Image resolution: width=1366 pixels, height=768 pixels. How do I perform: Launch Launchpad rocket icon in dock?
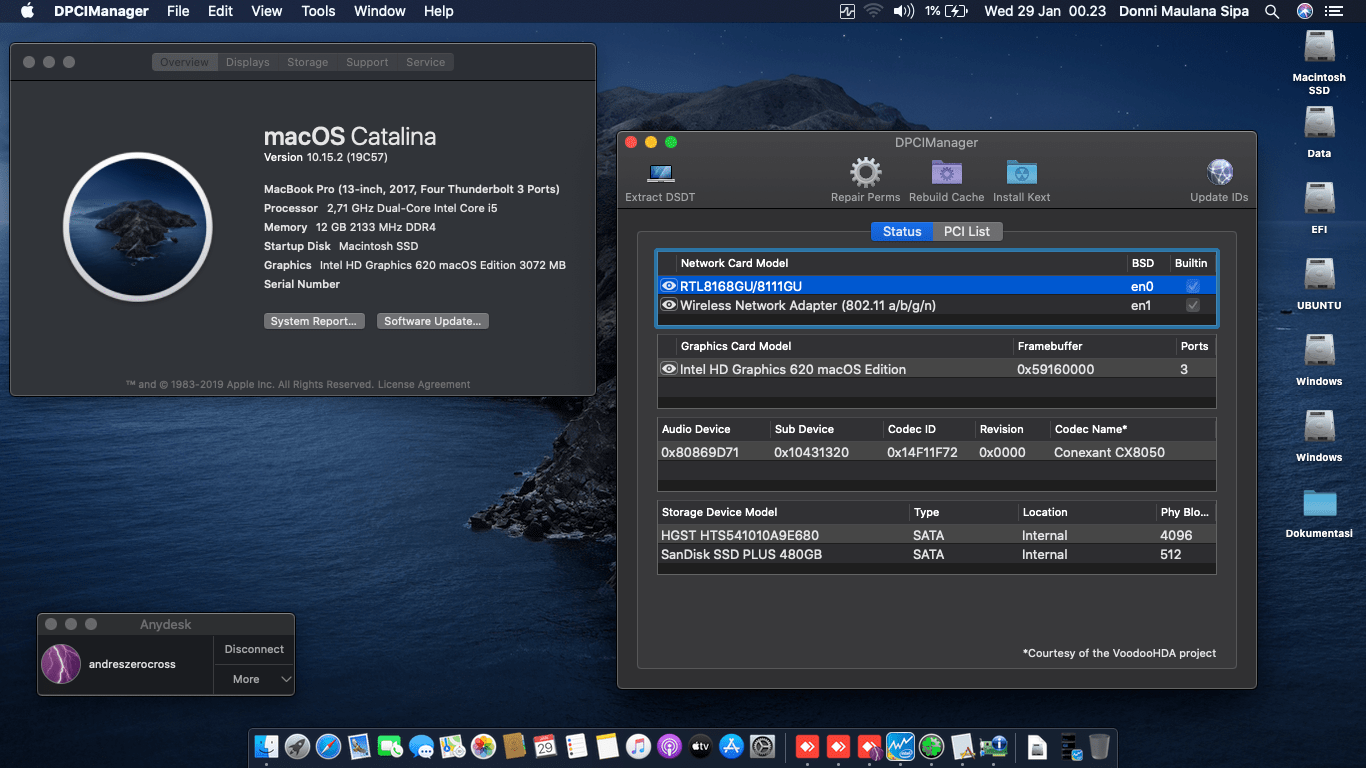(297, 746)
